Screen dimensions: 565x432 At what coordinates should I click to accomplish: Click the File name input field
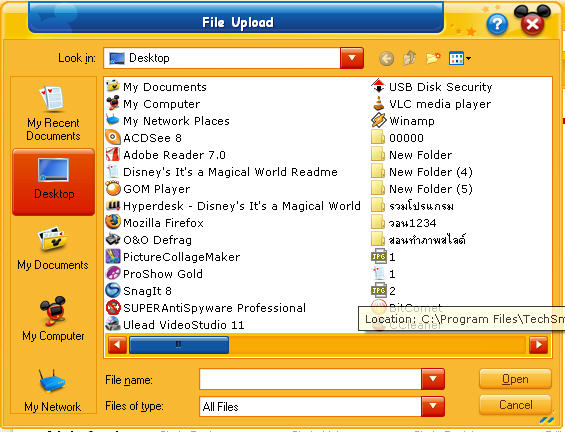(310, 379)
